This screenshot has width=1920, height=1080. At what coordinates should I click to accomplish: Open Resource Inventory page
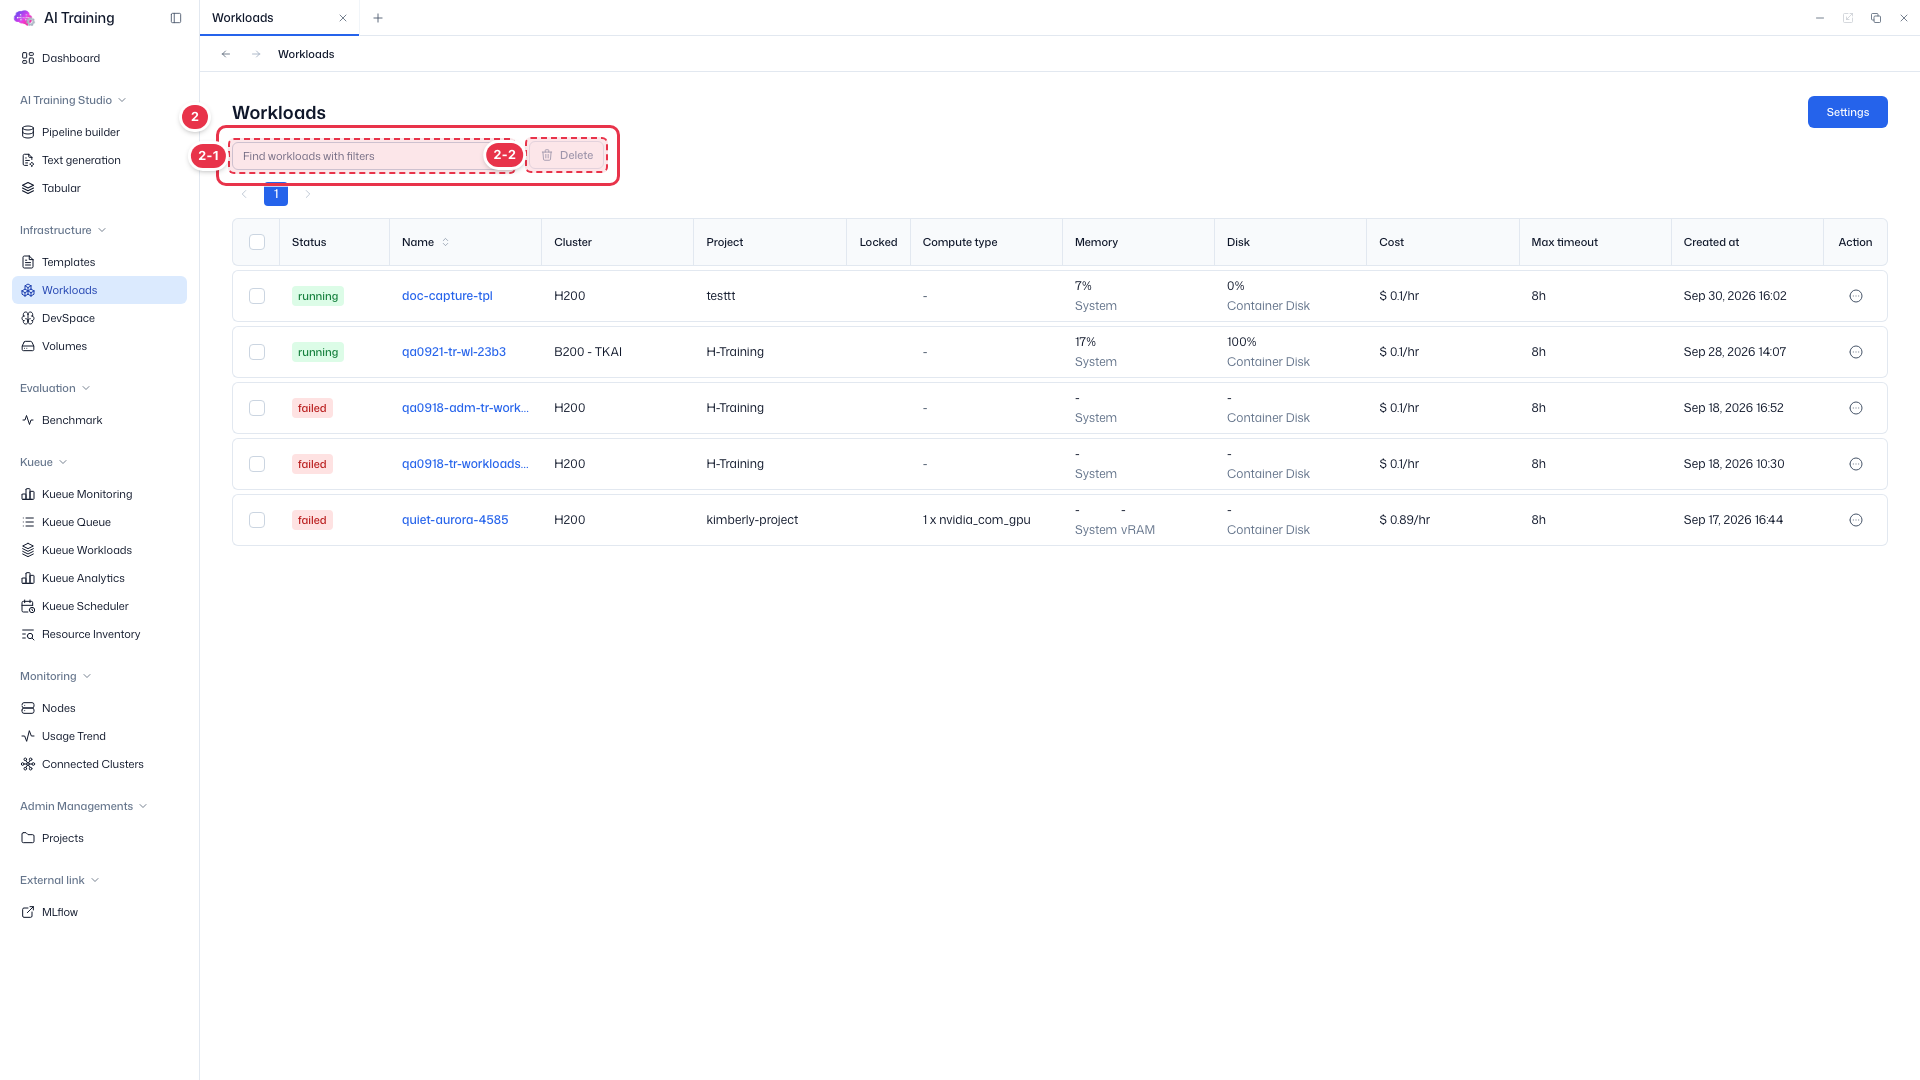coord(99,634)
